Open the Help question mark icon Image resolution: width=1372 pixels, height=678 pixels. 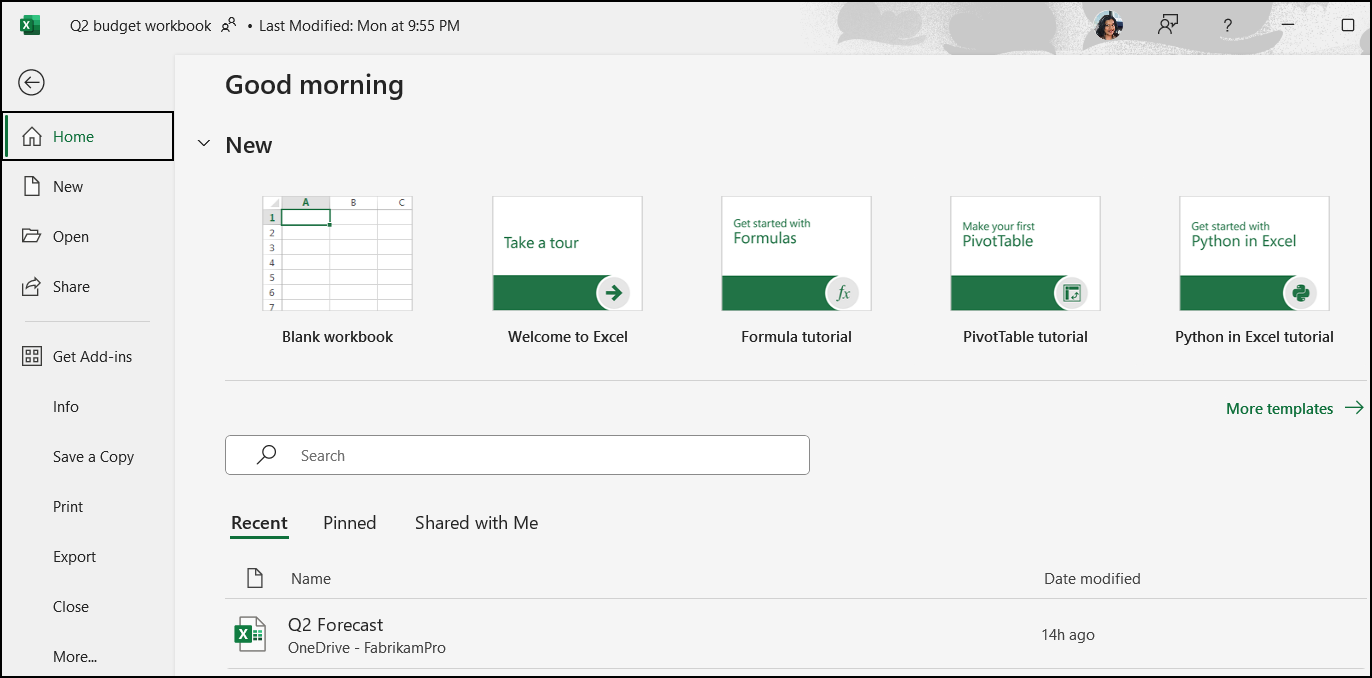(x=1227, y=25)
